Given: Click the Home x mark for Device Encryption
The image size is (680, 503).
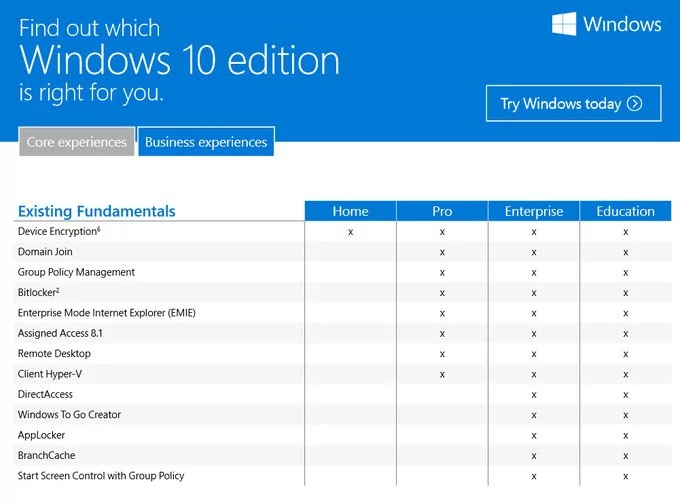Looking at the screenshot, I should 350,232.
